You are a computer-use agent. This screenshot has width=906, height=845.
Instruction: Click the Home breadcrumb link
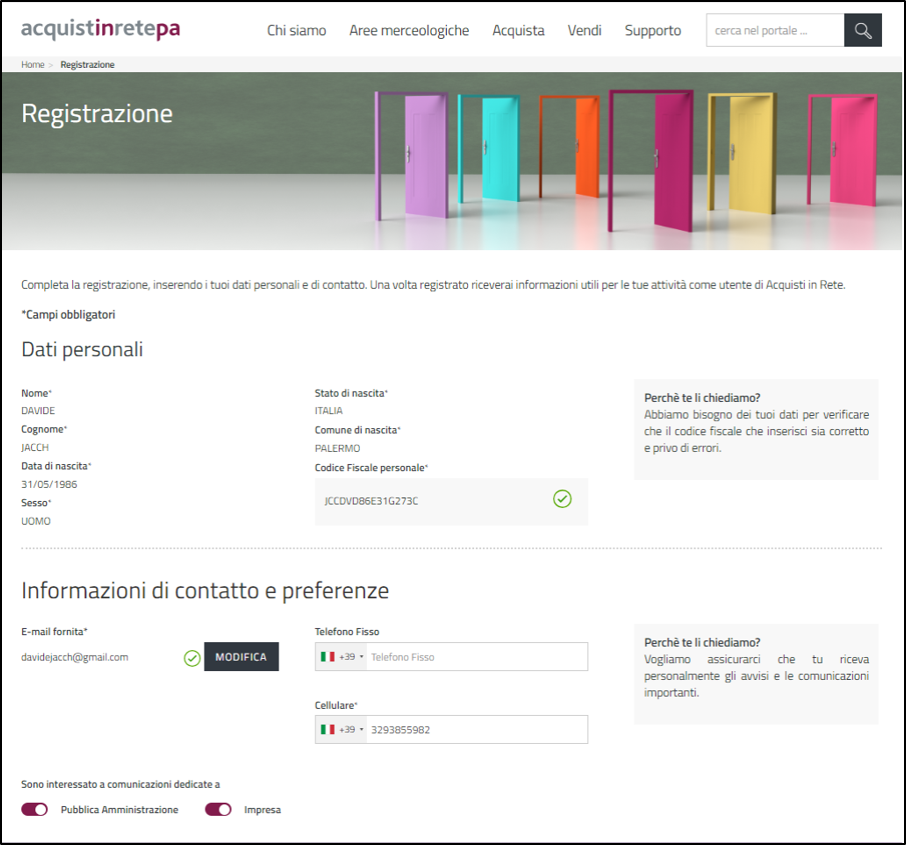click(x=33, y=65)
